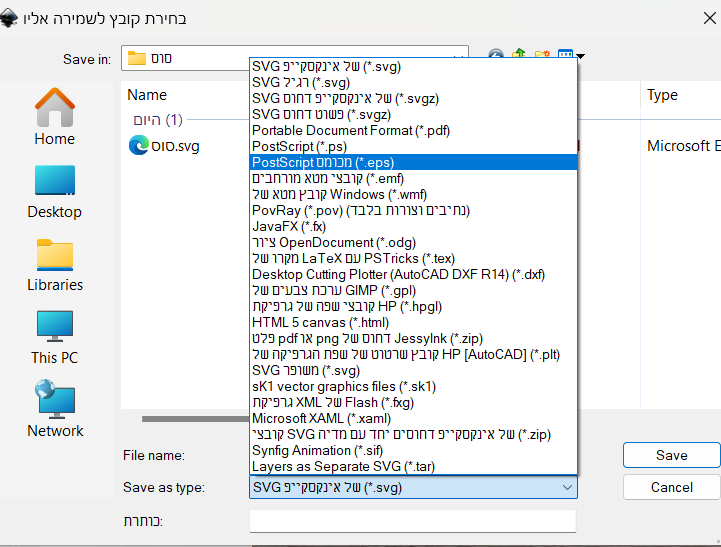Select PostScript (*.ps) format
Viewport: 721px width, 547px height.
(x=413, y=147)
